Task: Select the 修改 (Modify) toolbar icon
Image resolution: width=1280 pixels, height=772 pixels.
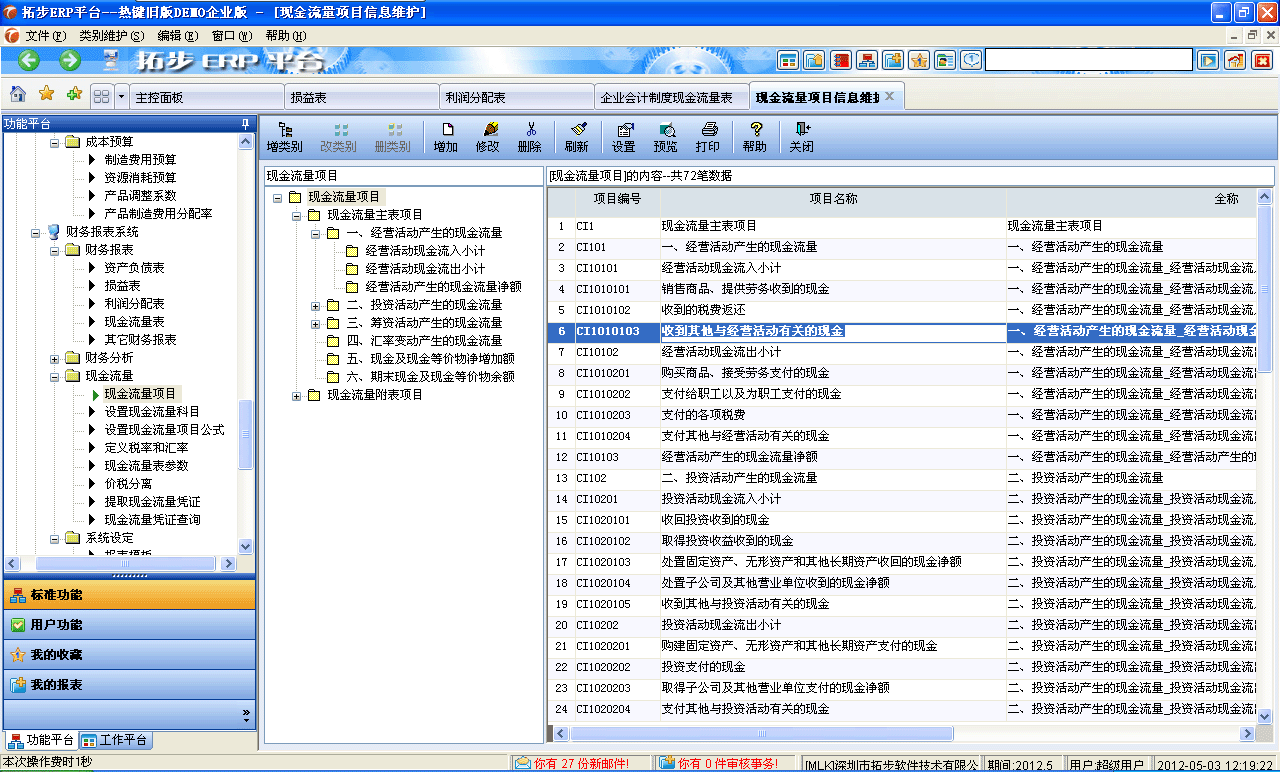Action: 489,135
